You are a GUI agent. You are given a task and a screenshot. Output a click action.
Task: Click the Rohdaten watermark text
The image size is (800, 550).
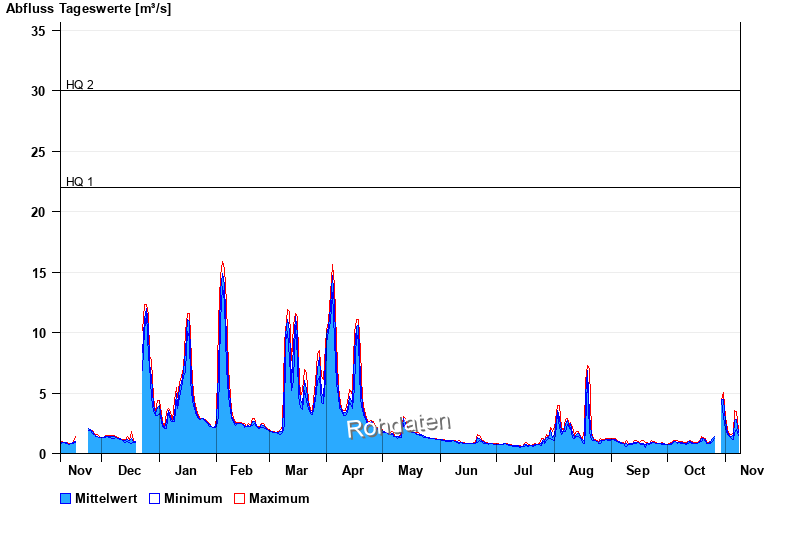coord(399,426)
